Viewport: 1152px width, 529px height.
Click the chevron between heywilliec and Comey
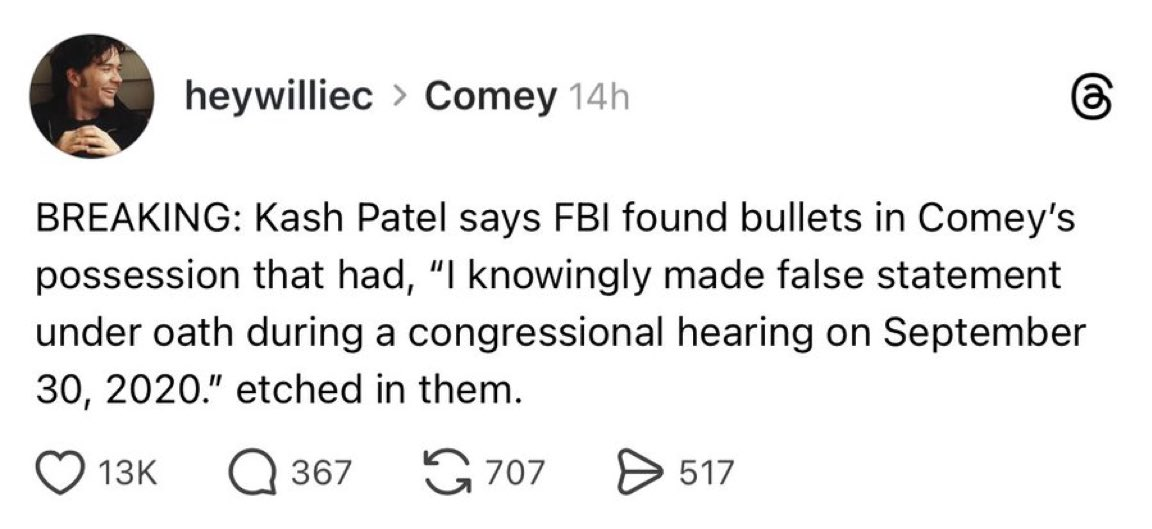[x=400, y=97]
